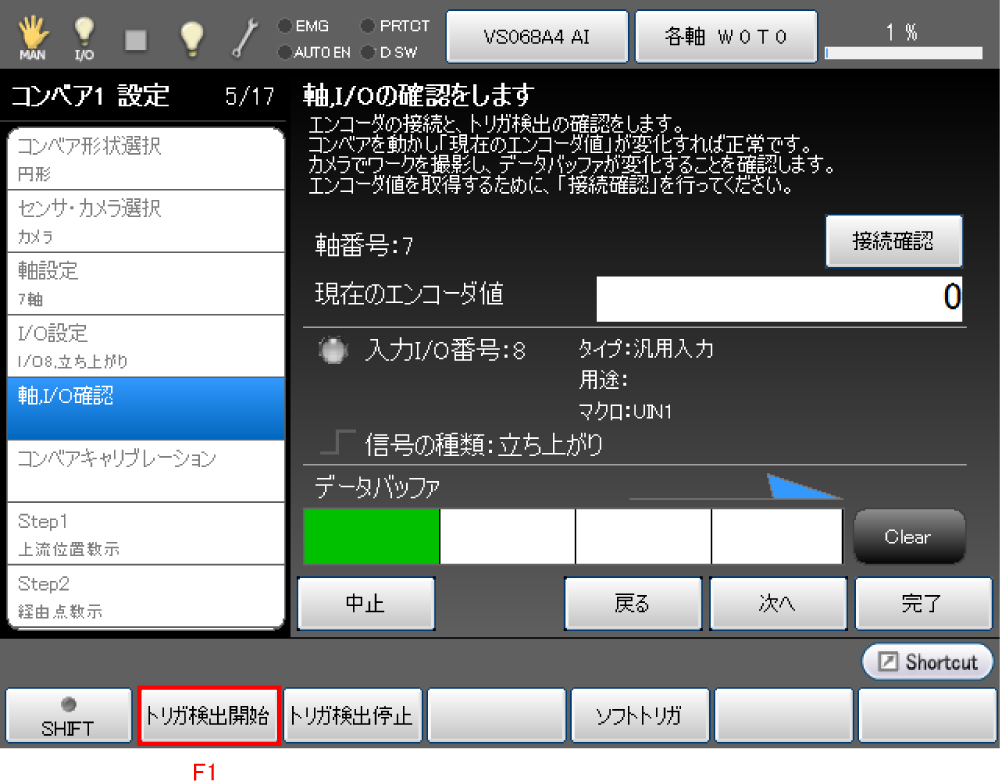Click the MAN hand mode icon

(x=32, y=37)
